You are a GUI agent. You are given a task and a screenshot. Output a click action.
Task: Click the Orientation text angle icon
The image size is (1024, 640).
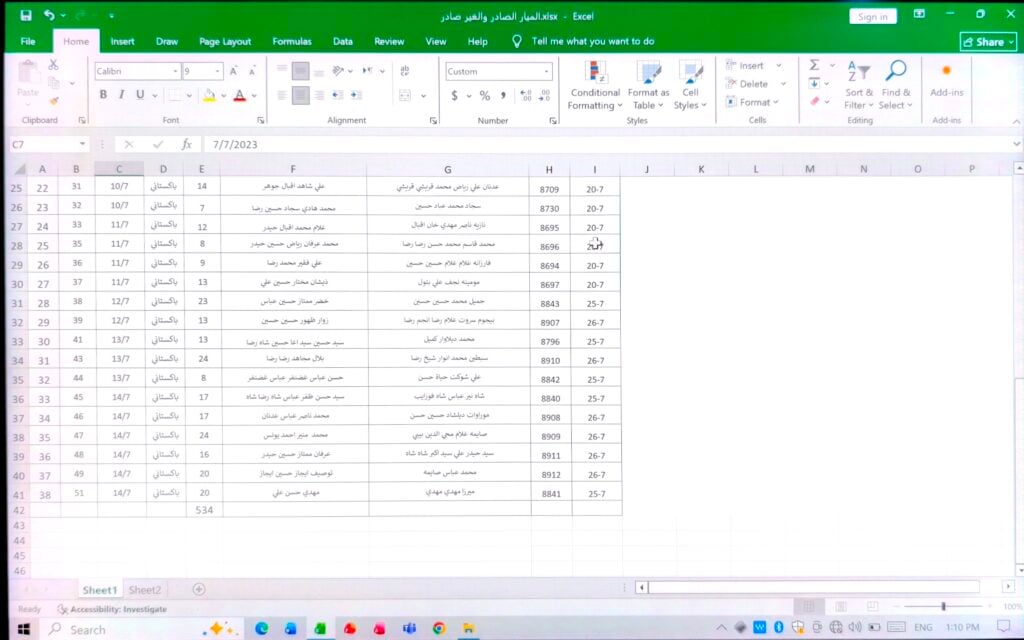point(338,71)
